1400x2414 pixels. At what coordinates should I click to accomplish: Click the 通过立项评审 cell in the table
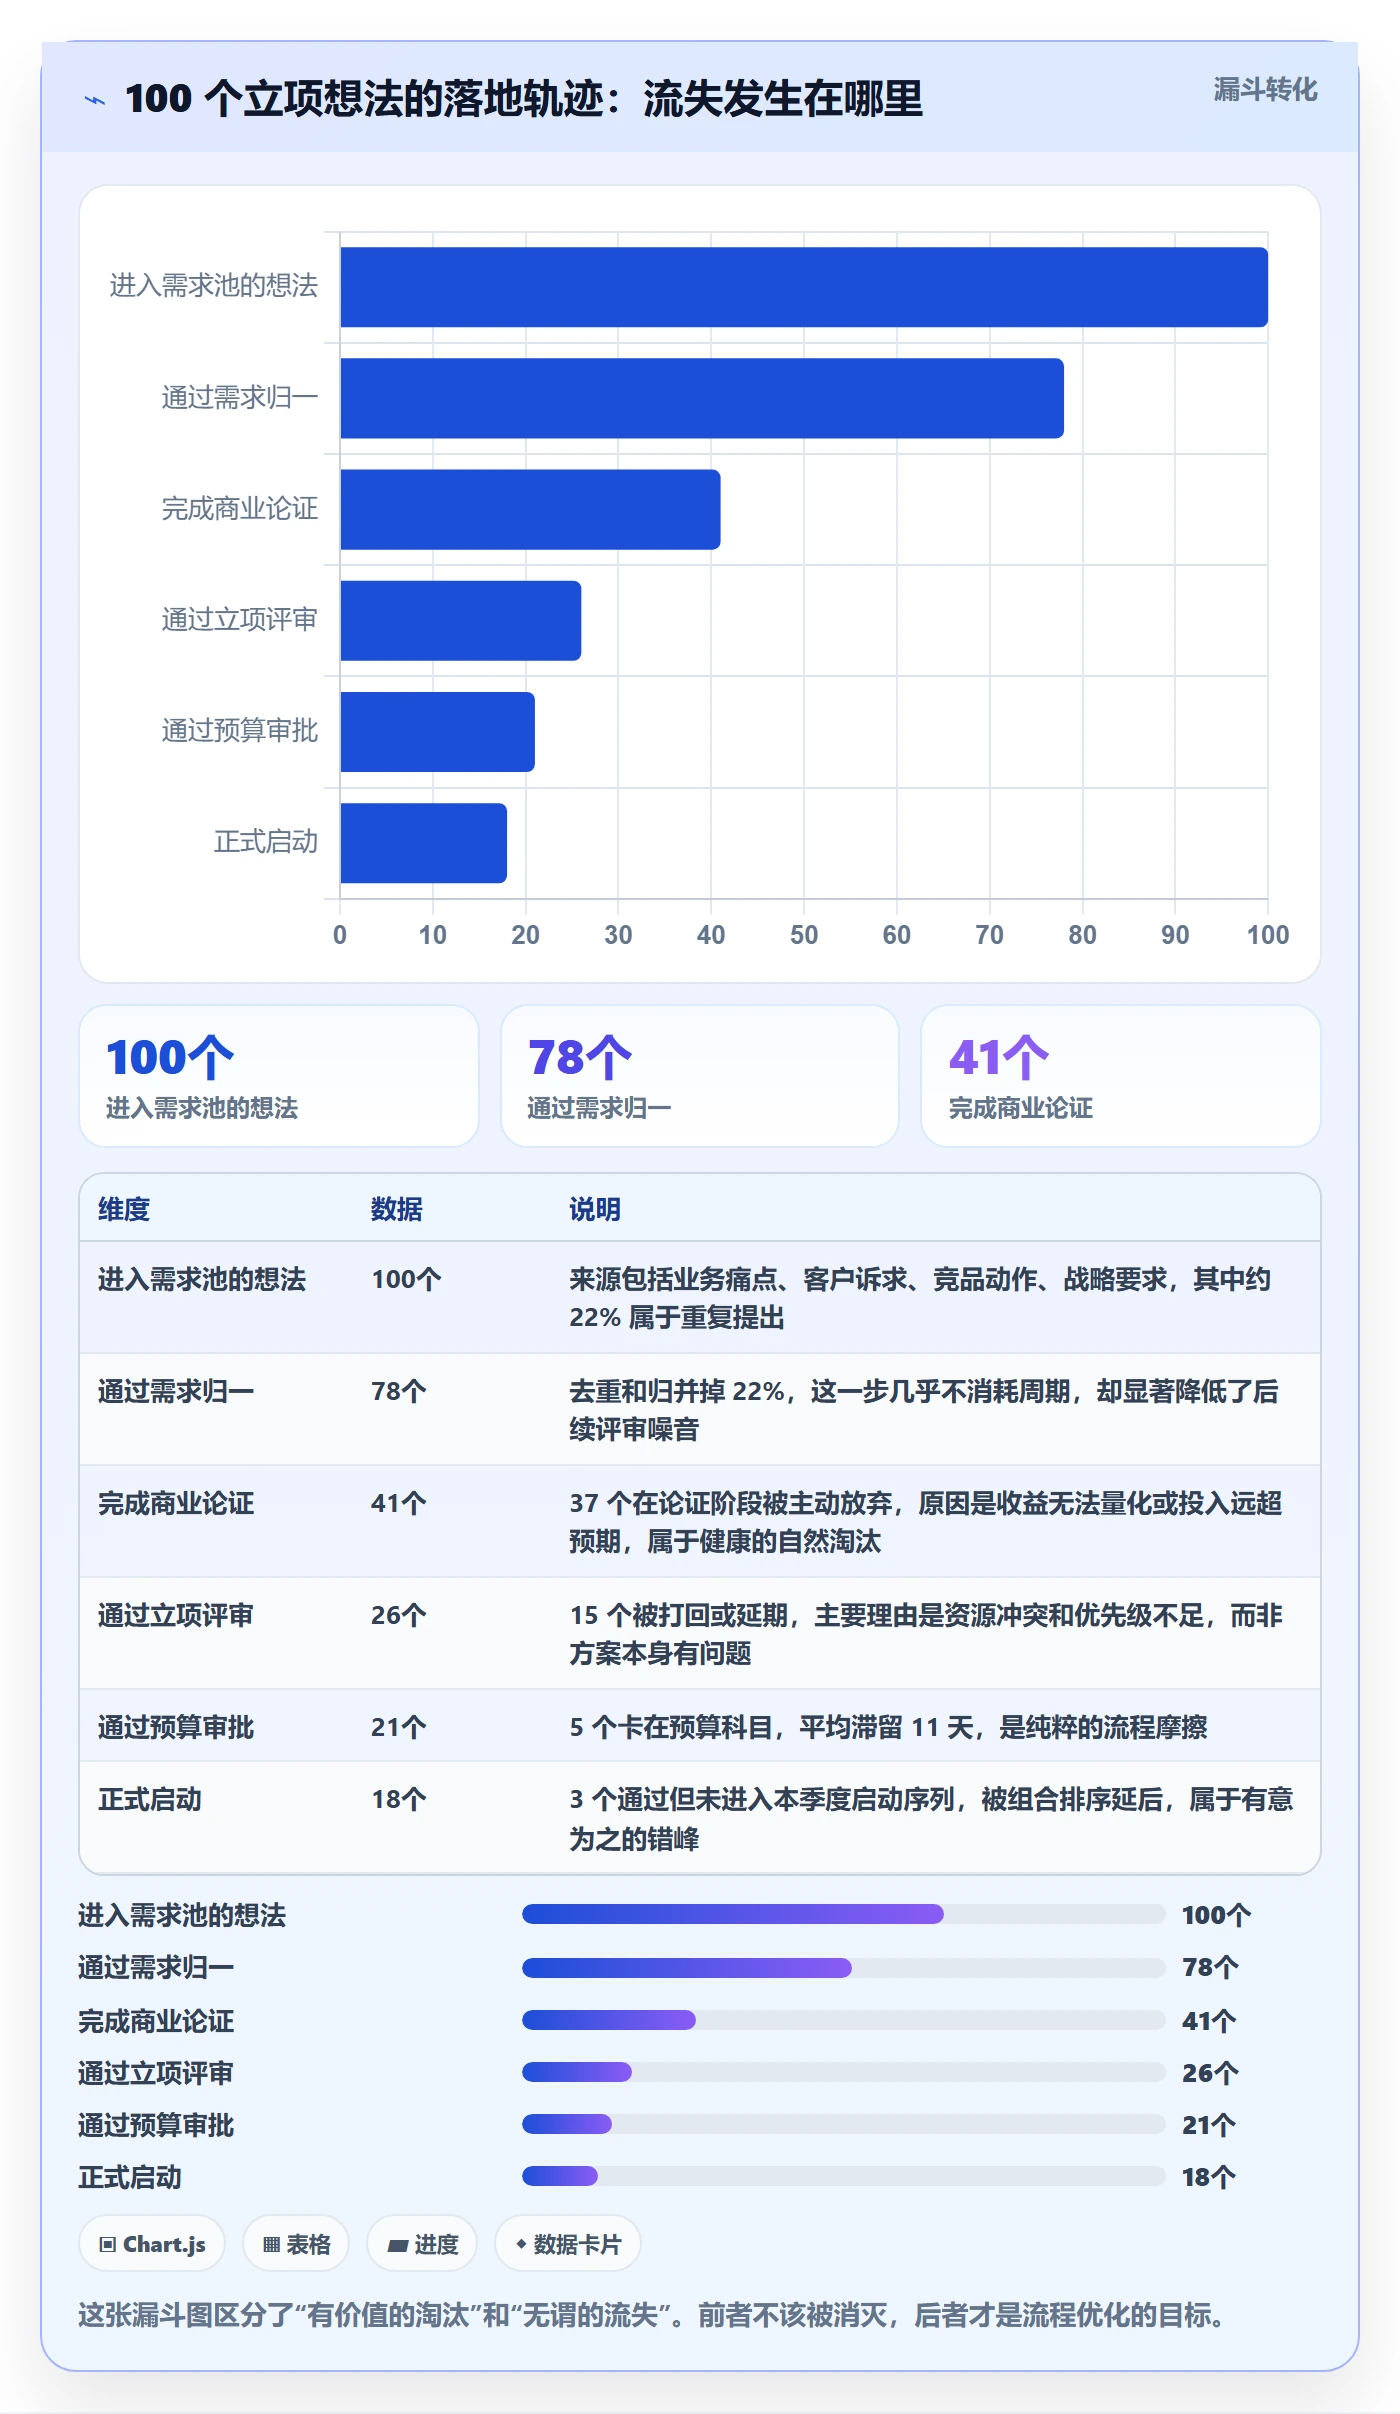176,1615
